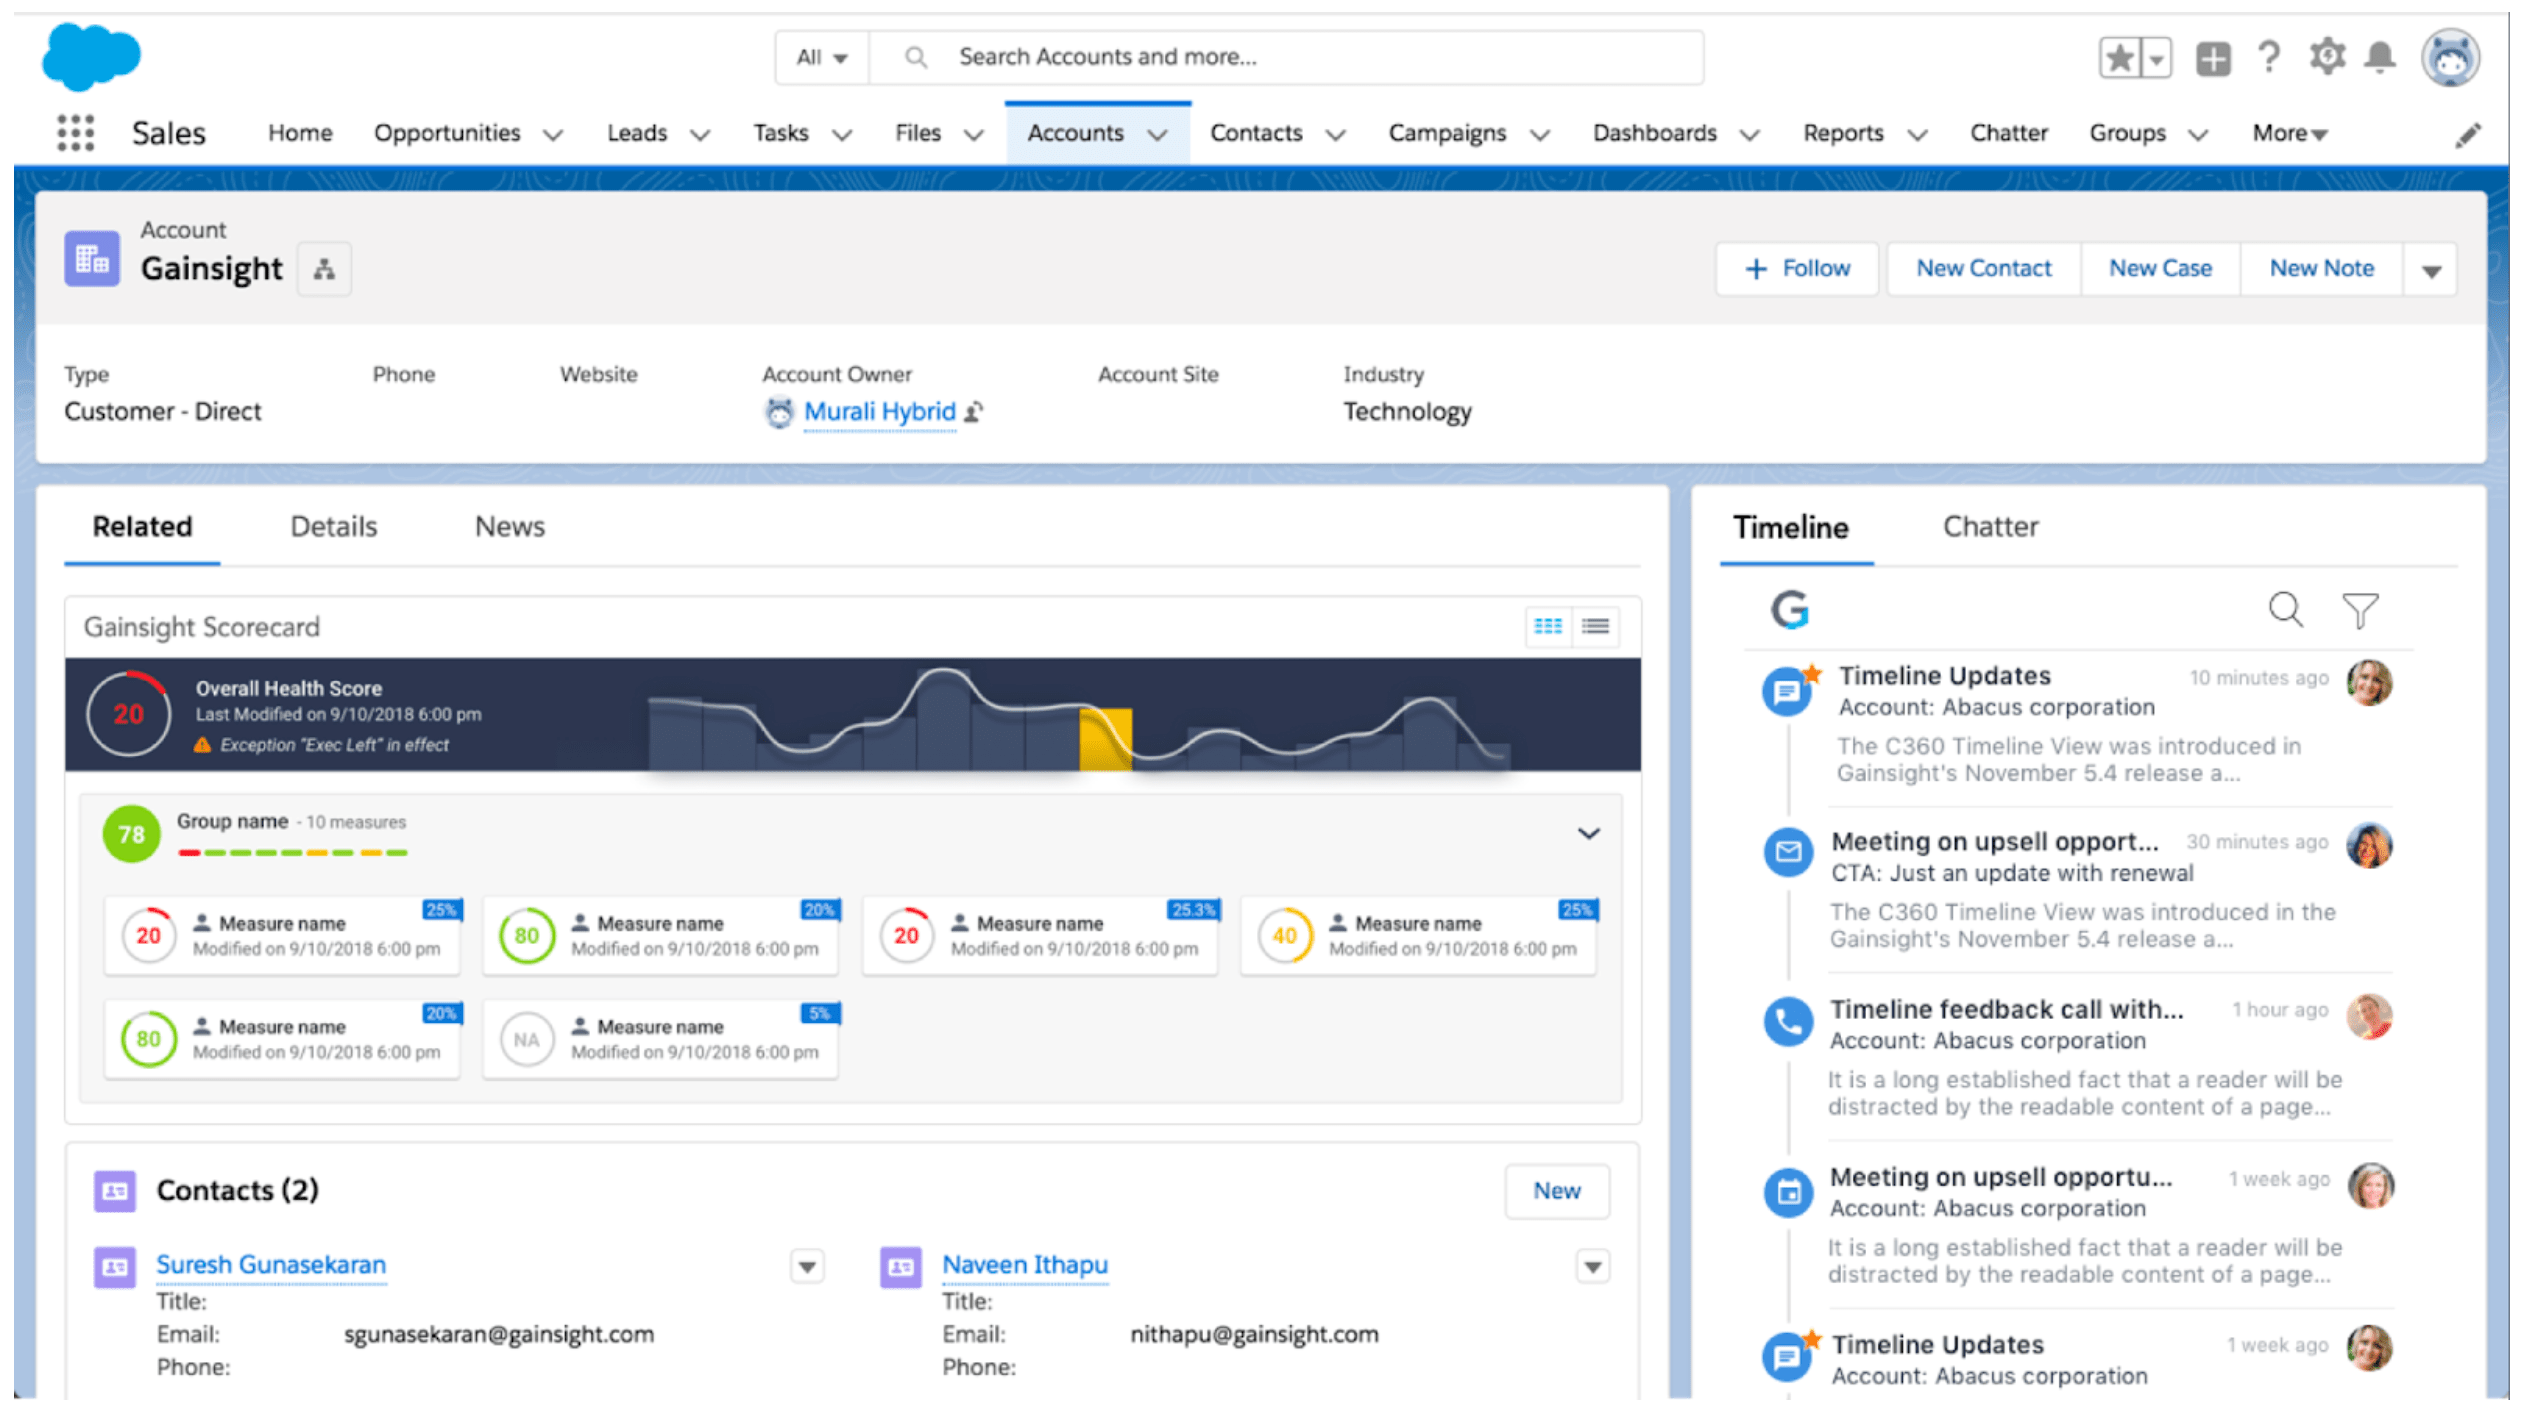Viewport: 2522px width, 1410px height.
Task: Click the notifications bell icon
Action: coord(2382,57)
